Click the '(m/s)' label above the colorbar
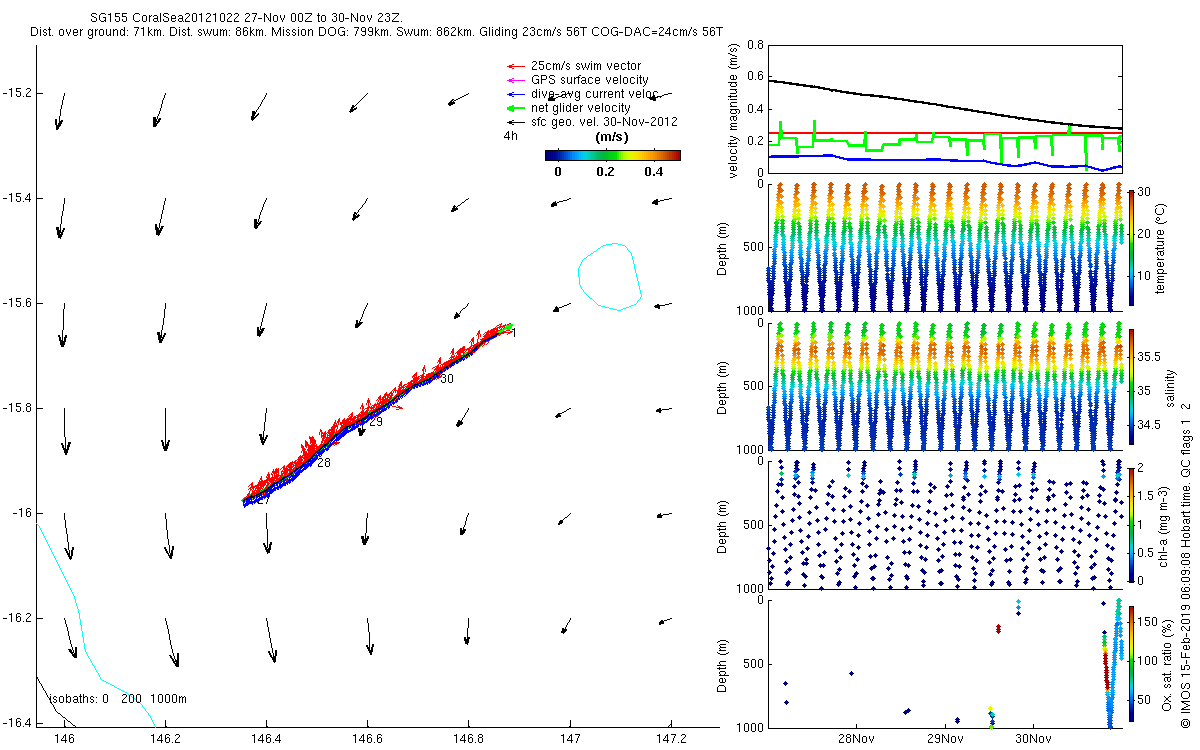The width and height of the screenshot is (1200, 750). pos(611,137)
